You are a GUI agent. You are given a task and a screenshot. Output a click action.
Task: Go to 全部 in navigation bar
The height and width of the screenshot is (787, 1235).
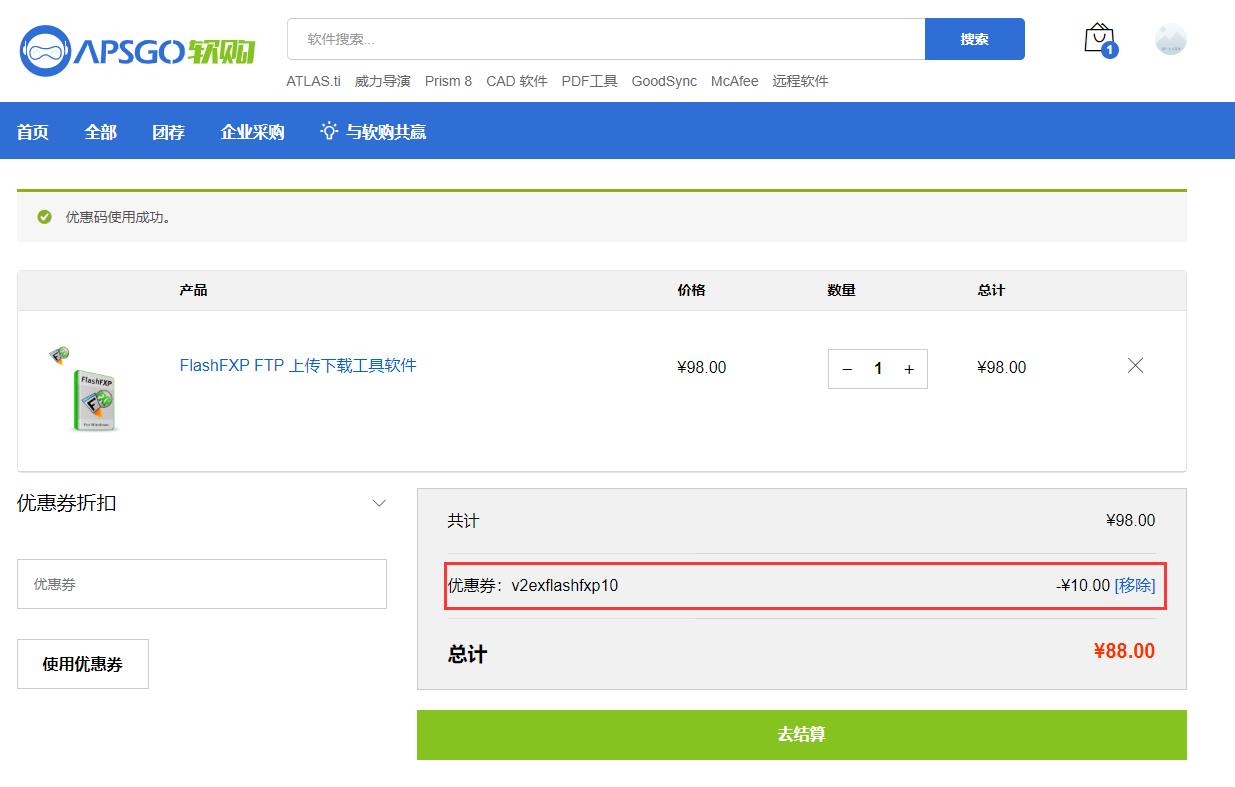[x=101, y=132]
